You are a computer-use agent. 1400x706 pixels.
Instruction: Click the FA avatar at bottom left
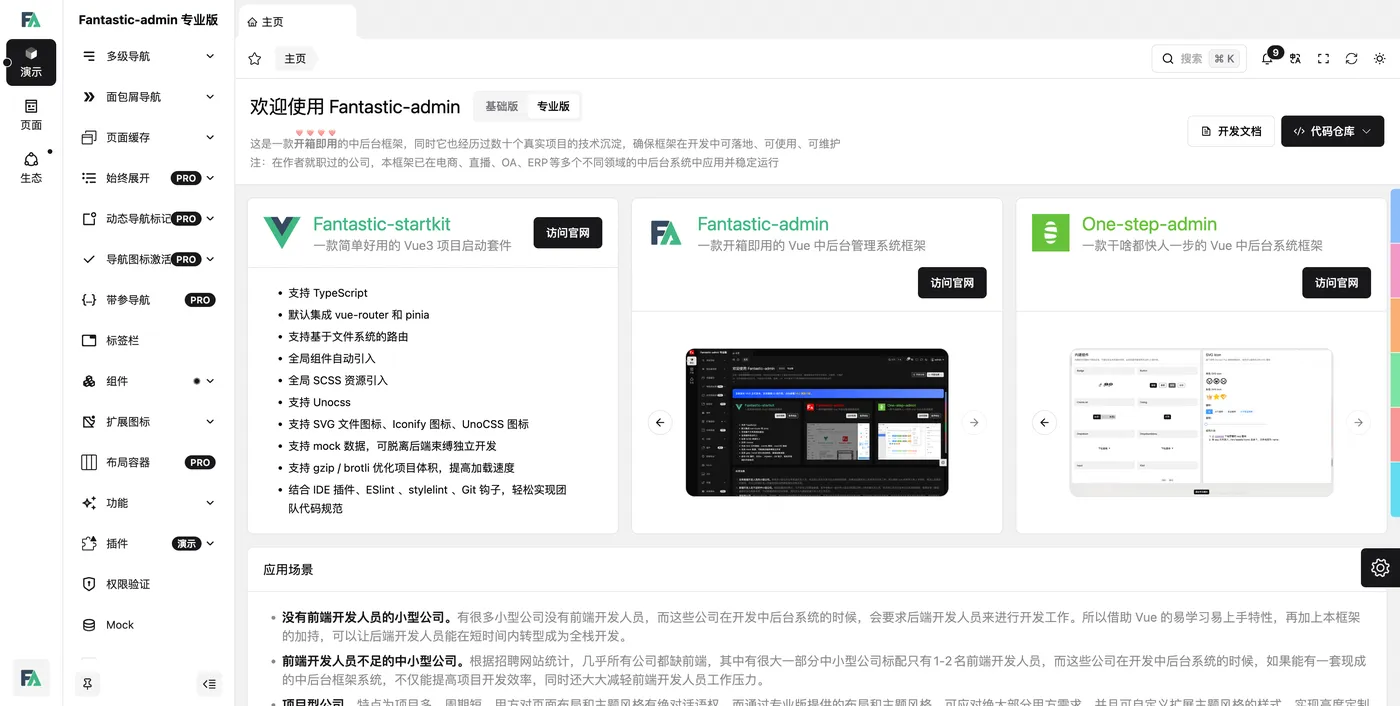click(x=31, y=679)
